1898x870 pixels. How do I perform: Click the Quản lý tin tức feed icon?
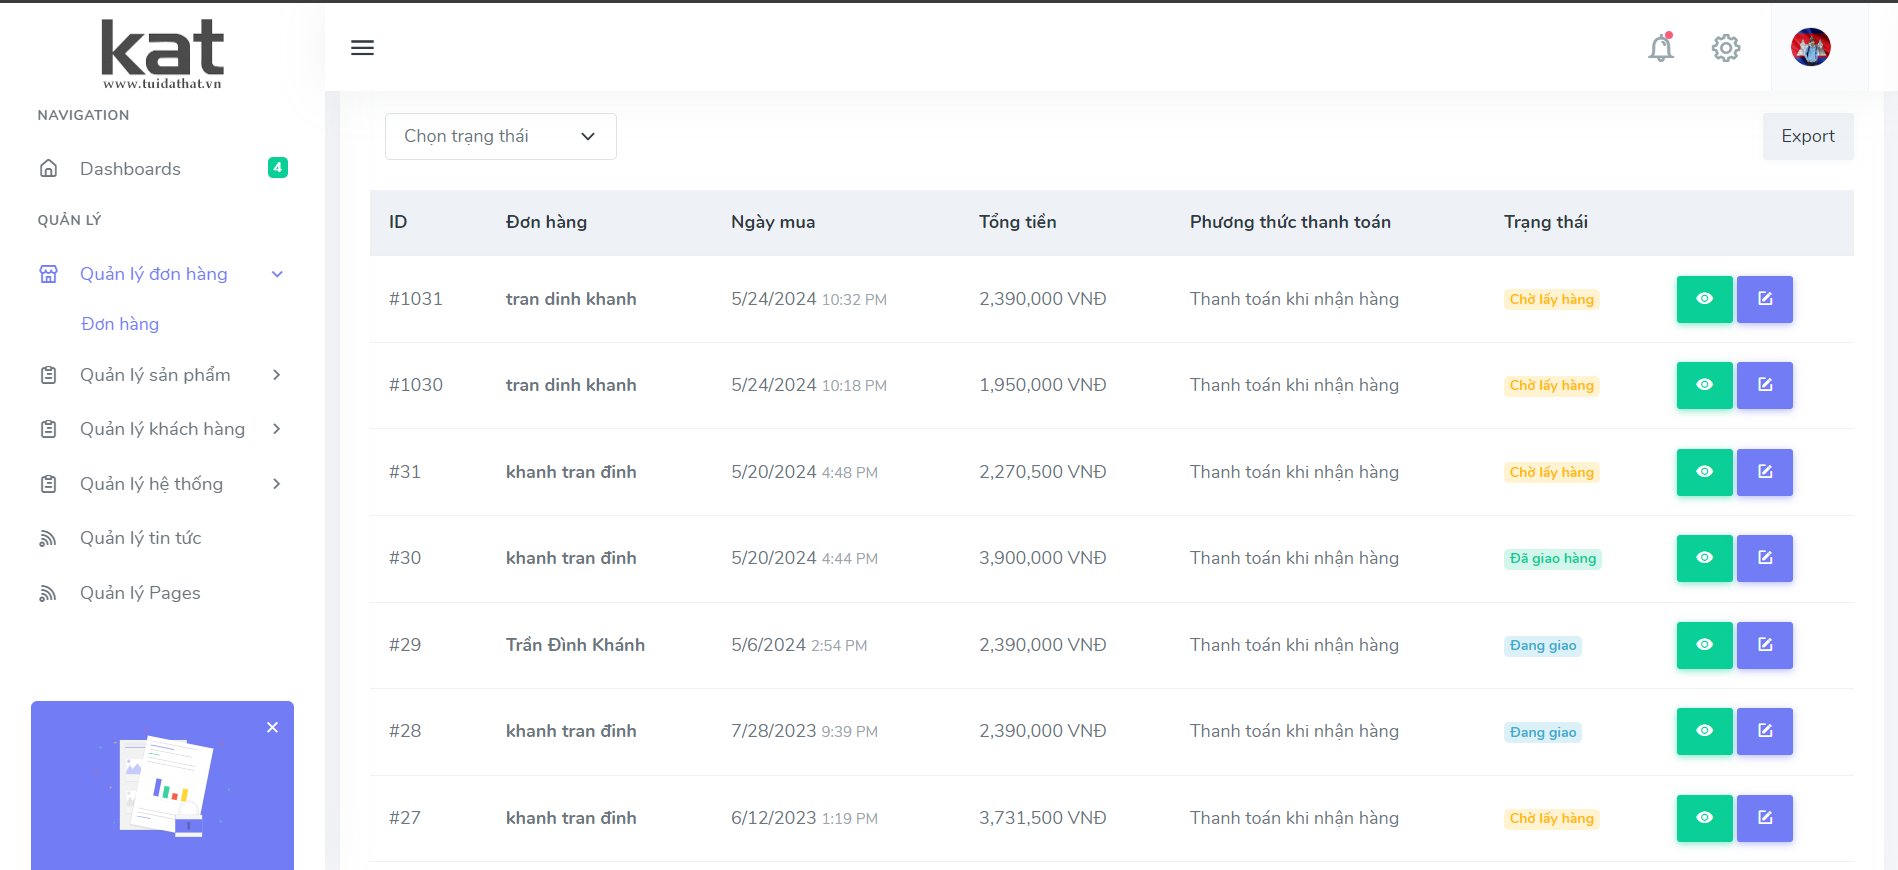tap(47, 538)
